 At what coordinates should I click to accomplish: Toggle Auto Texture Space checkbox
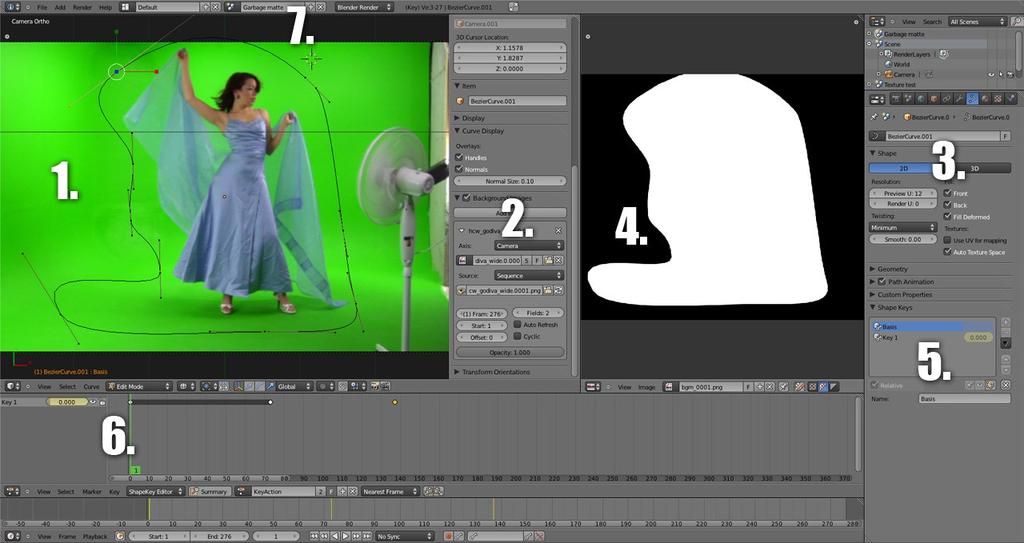(x=948, y=252)
